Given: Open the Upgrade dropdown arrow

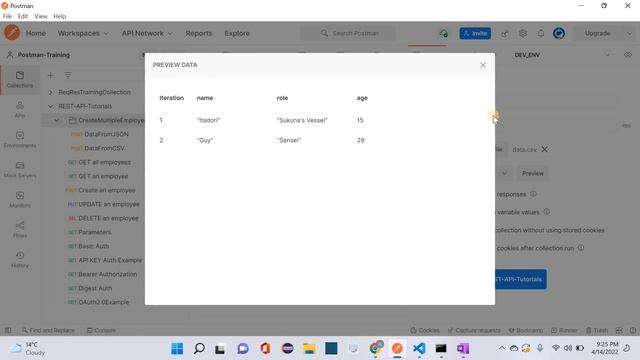Looking at the screenshot, I should (629, 33).
